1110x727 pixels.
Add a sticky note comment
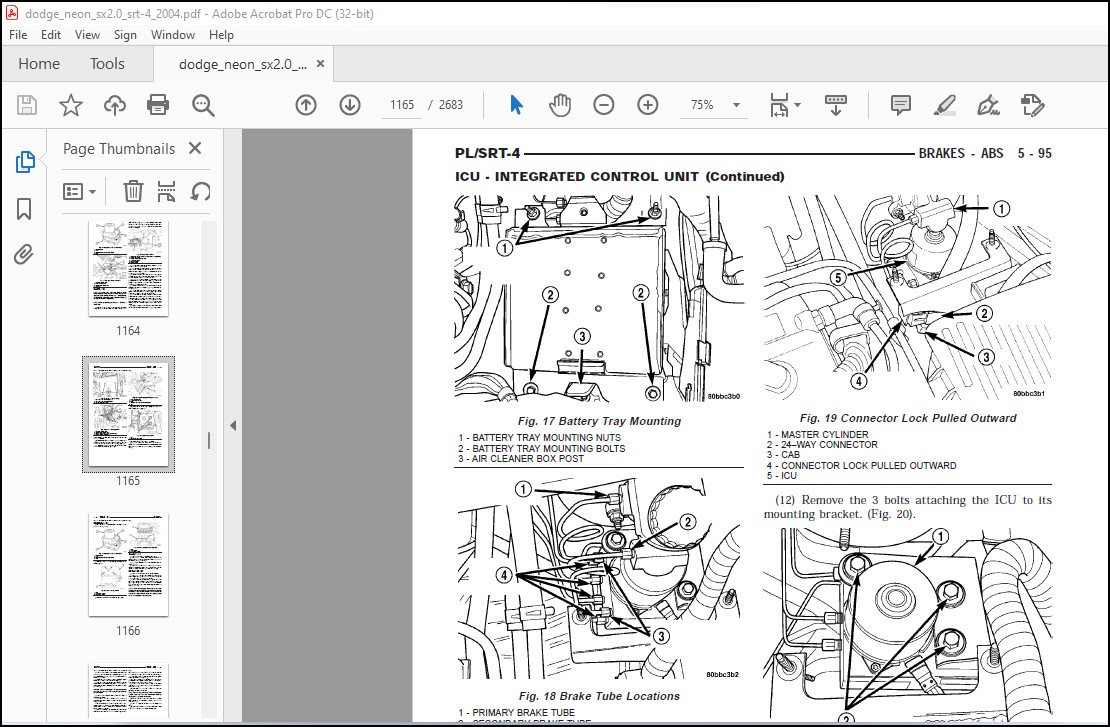click(x=900, y=105)
